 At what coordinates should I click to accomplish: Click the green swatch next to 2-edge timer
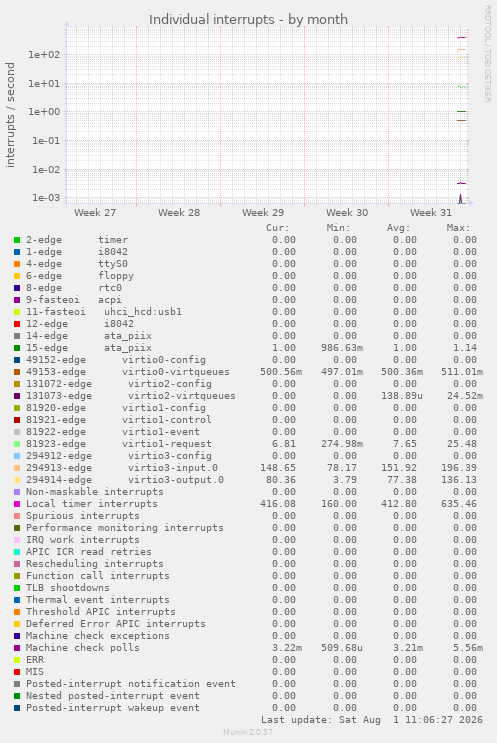(x=17, y=240)
